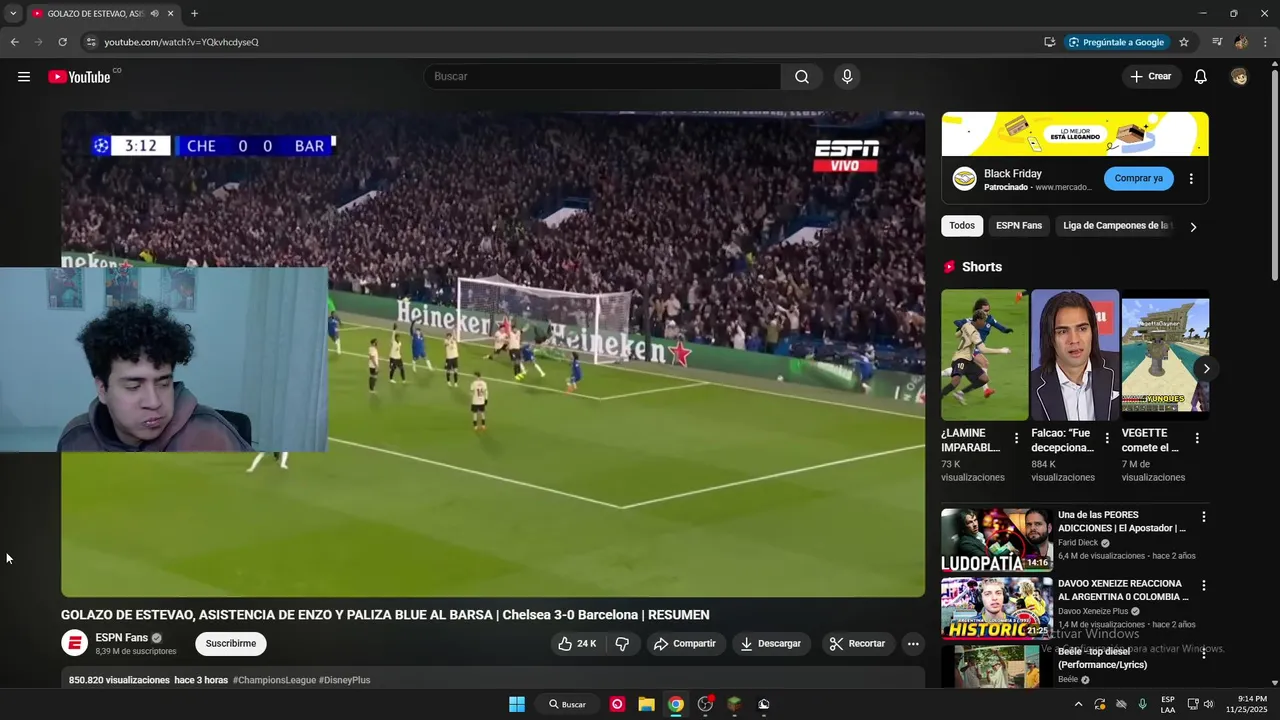Reload the page in Chrome

coord(62,42)
